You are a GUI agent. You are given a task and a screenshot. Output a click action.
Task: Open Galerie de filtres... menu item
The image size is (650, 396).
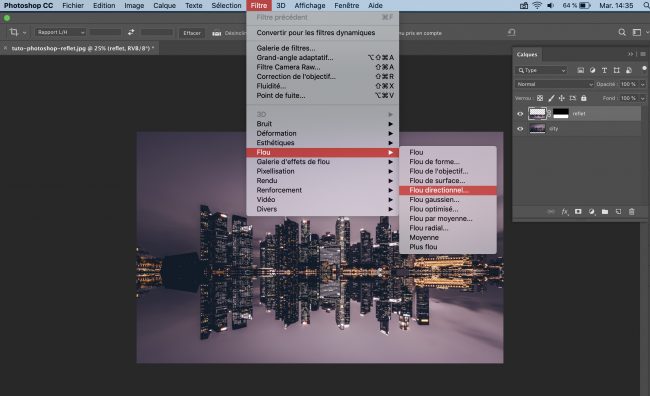pos(323,48)
